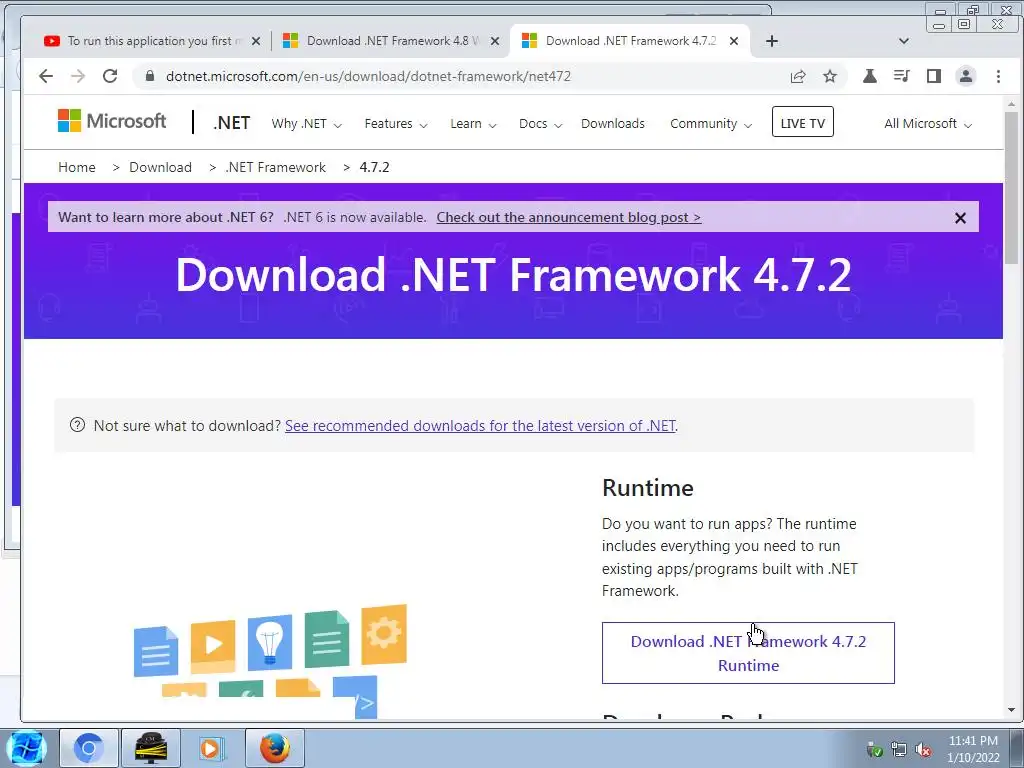Close the YouTube tab
This screenshot has width=1024, height=768.
tap(256, 41)
